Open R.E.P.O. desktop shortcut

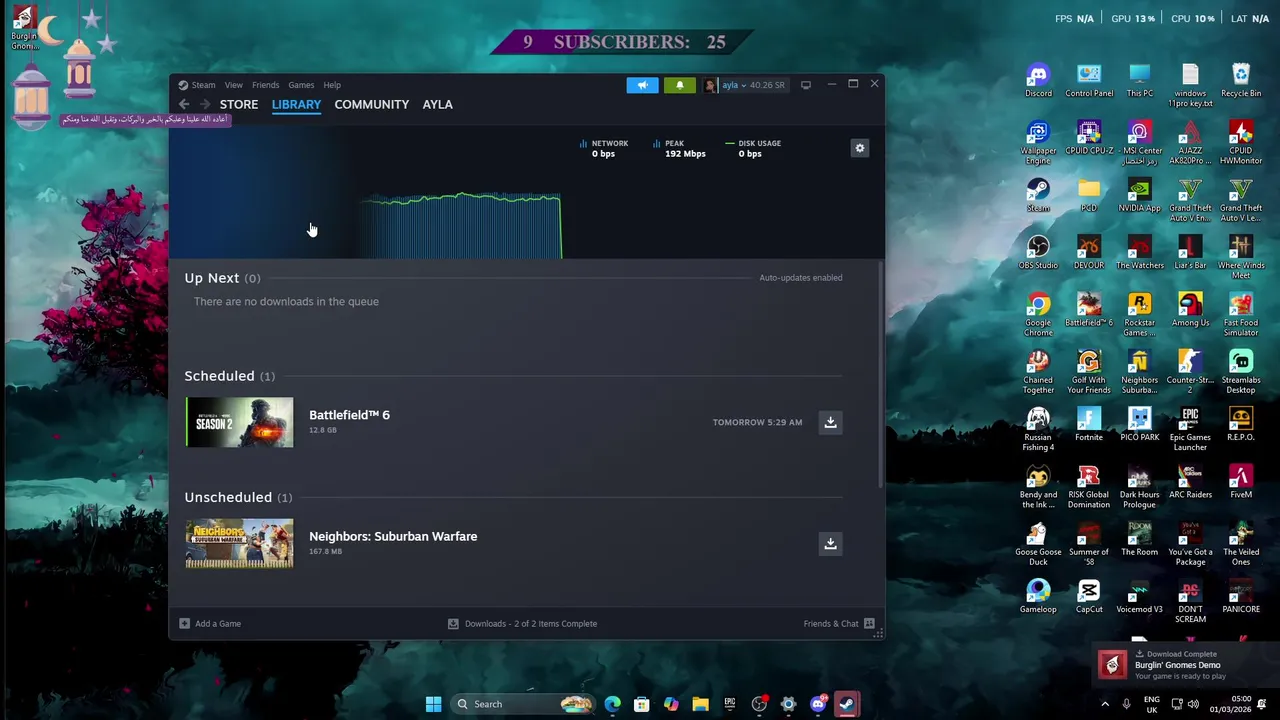[x=1241, y=424]
